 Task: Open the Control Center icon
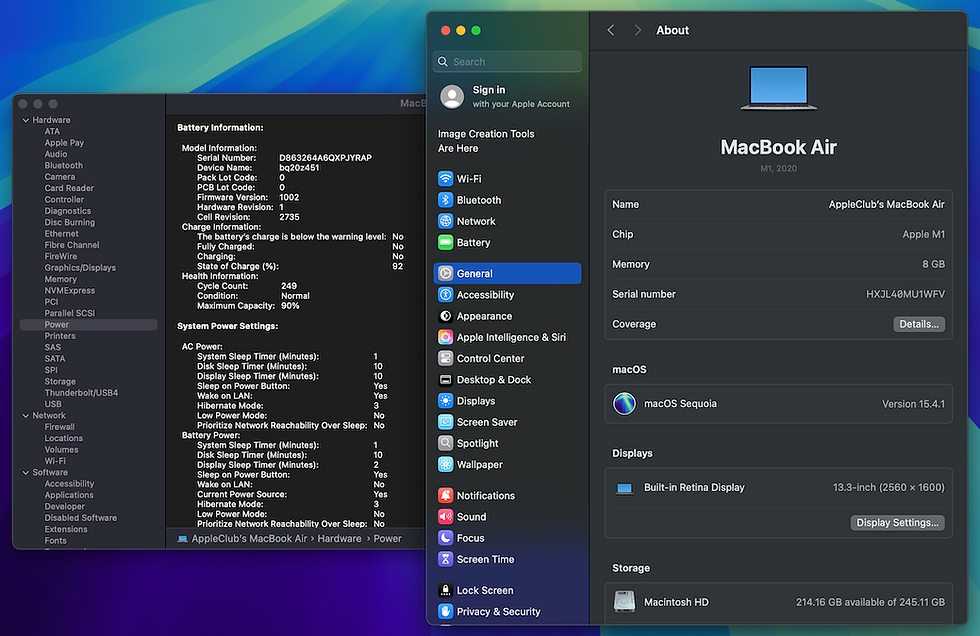[445, 359]
